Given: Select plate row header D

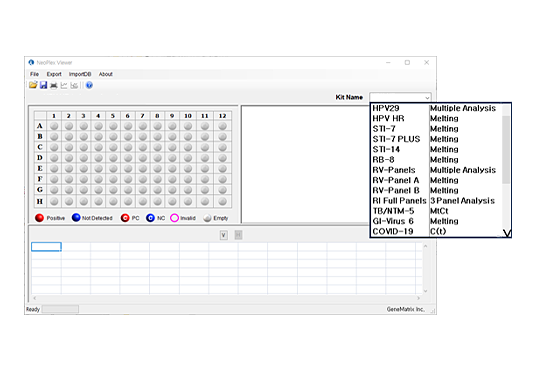Looking at the screenshot, I should tap(40, 158).
